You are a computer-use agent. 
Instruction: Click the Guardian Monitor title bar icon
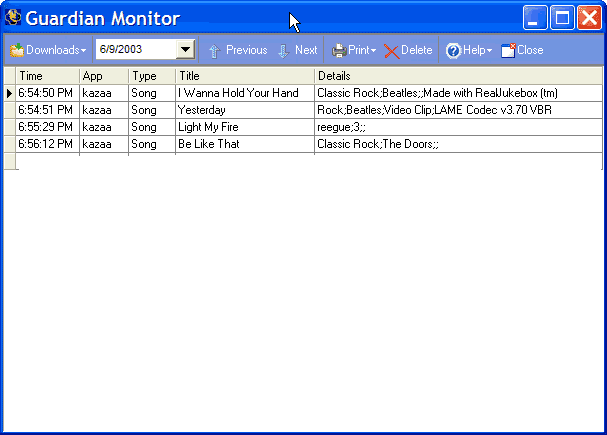click(13, 17)
